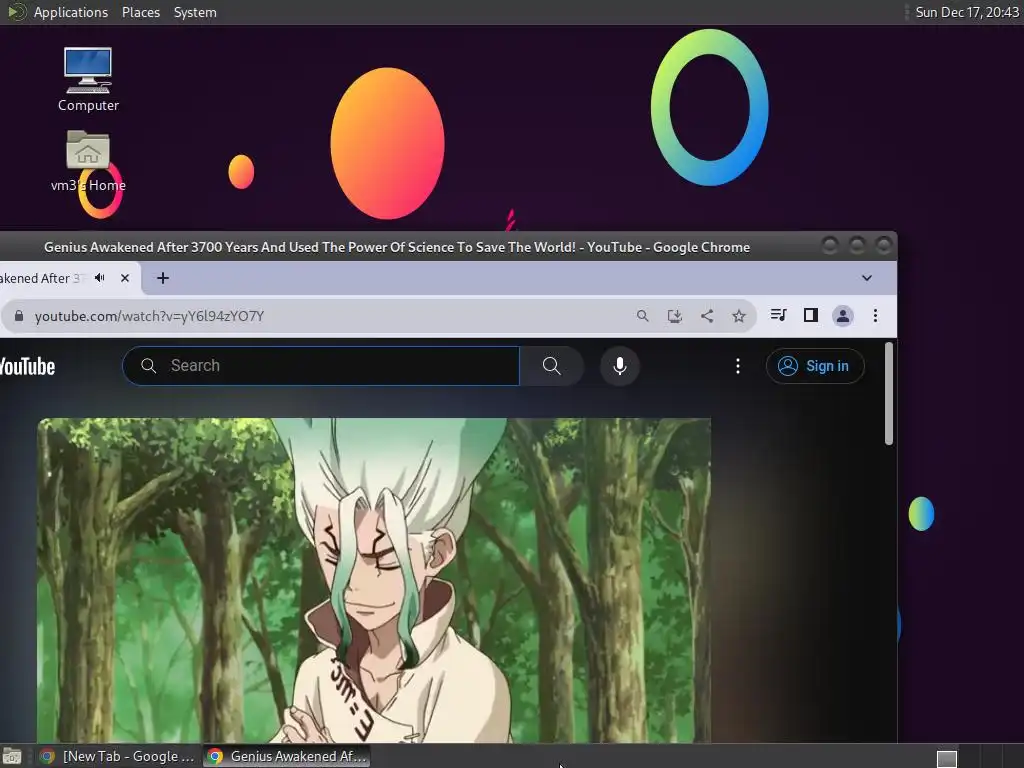1024x768 pixels.
Task: Open Chrome's three-dot menu
Action: pyautogui.click(x=875, y=316)
